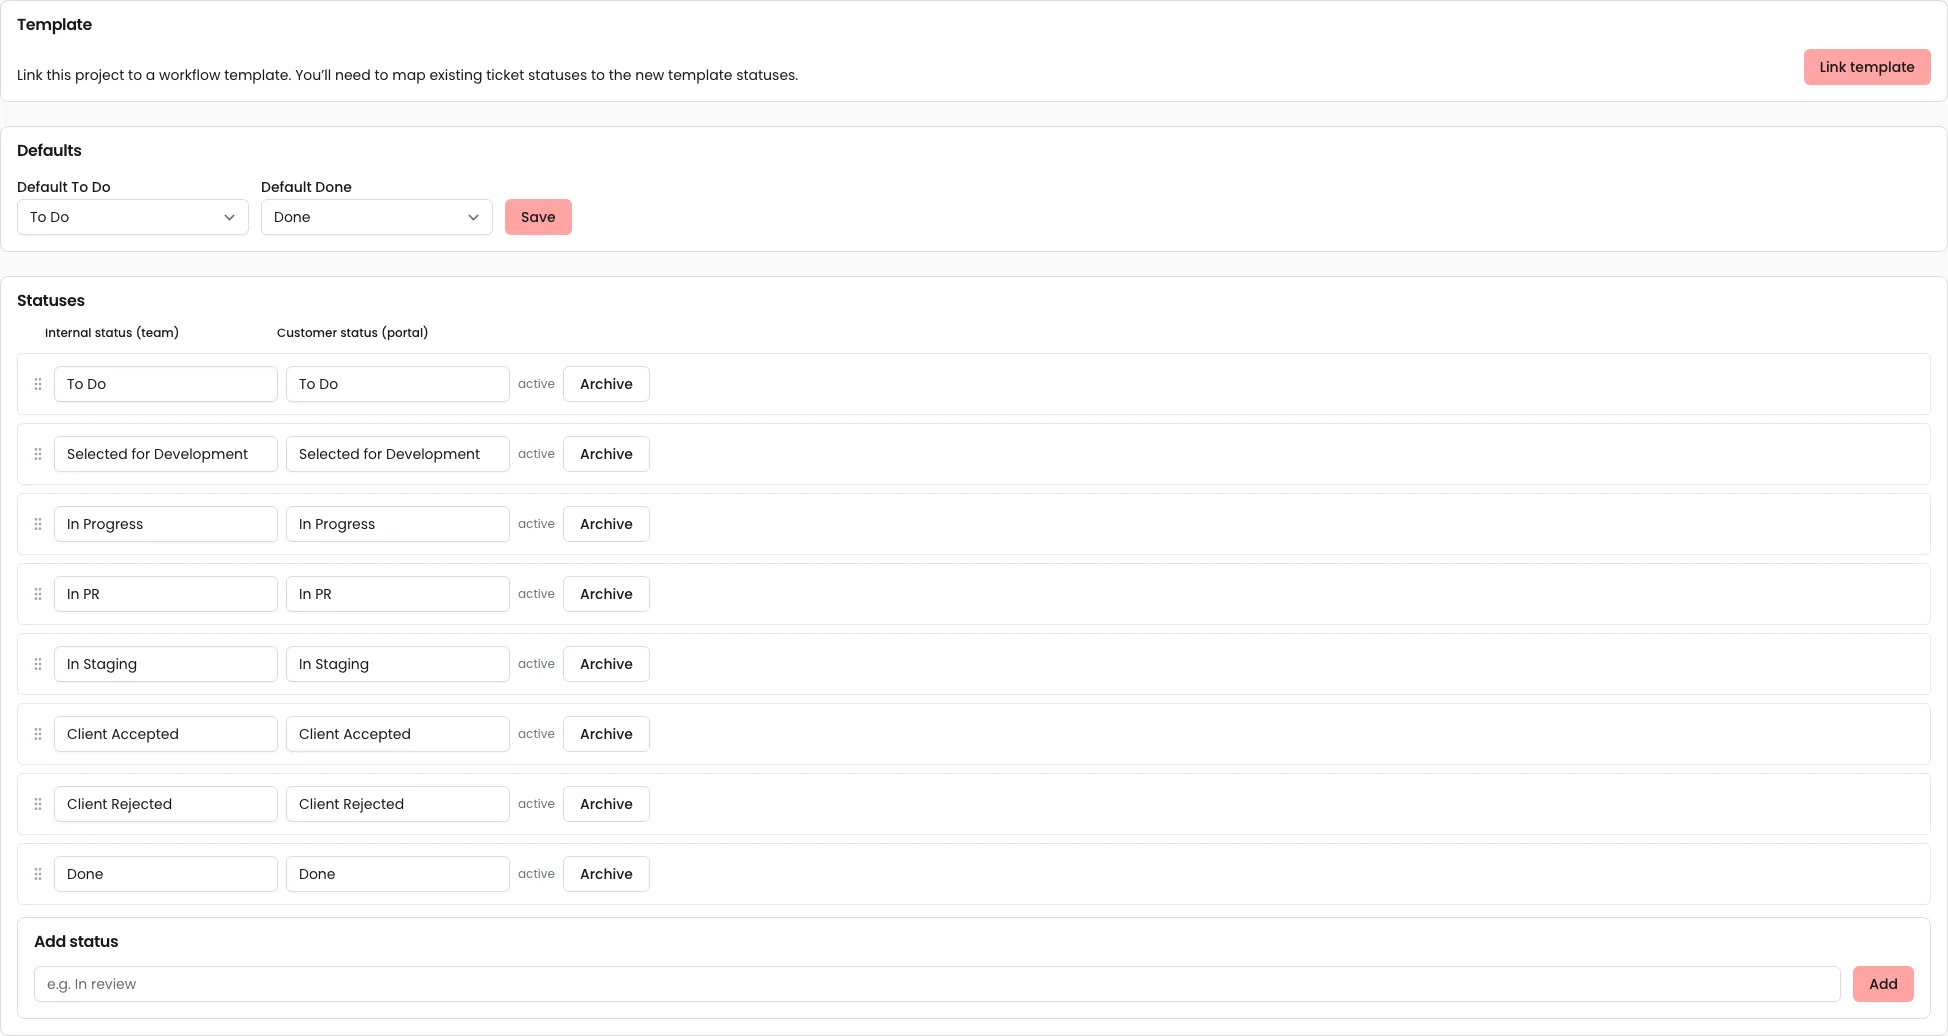The height and width of the screenshot is (1036, 1948).
Task: Click Add to create a new status
Action: coord(1883,984)
